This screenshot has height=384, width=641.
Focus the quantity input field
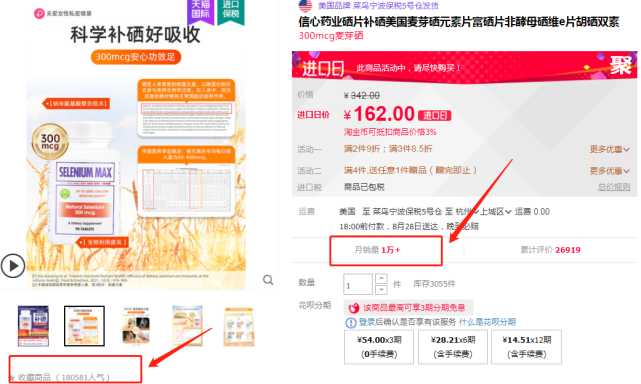tap(358, 284)
